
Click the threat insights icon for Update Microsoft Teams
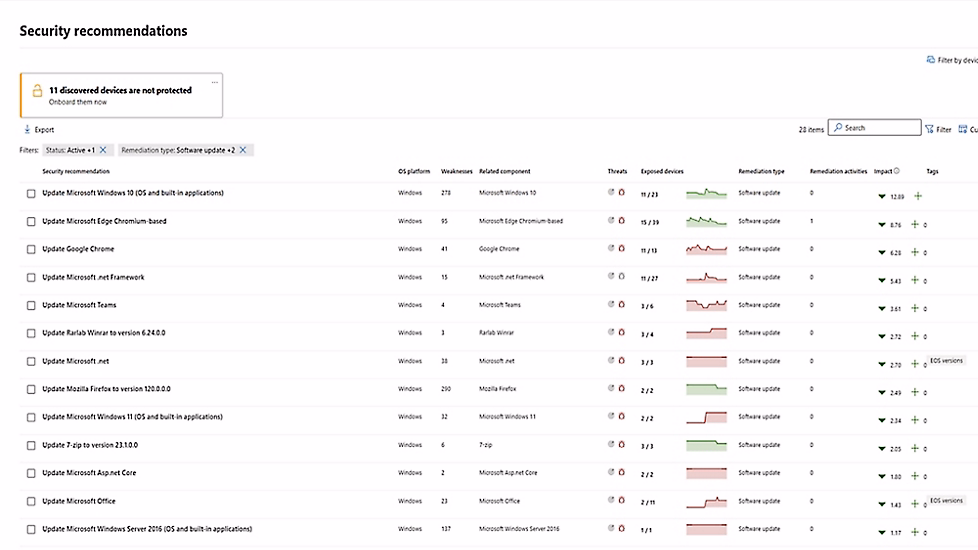(611, 304)
